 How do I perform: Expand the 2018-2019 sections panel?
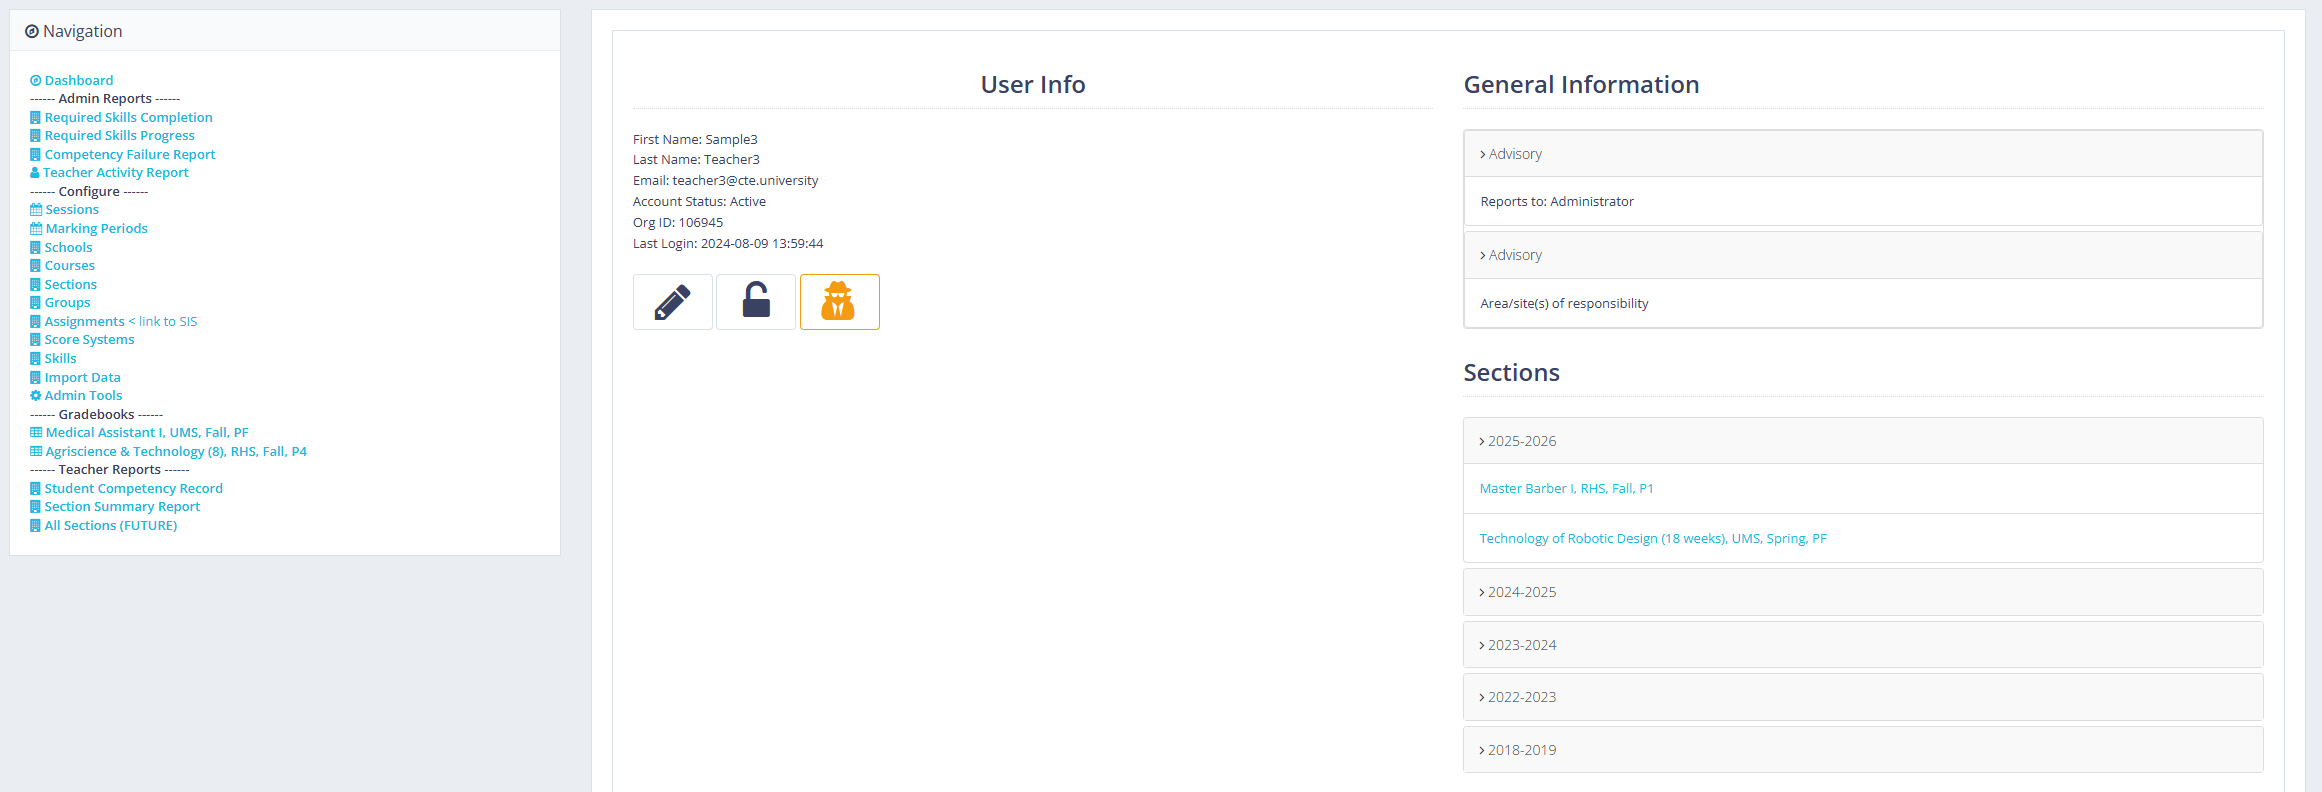[x=1521, y=750]
